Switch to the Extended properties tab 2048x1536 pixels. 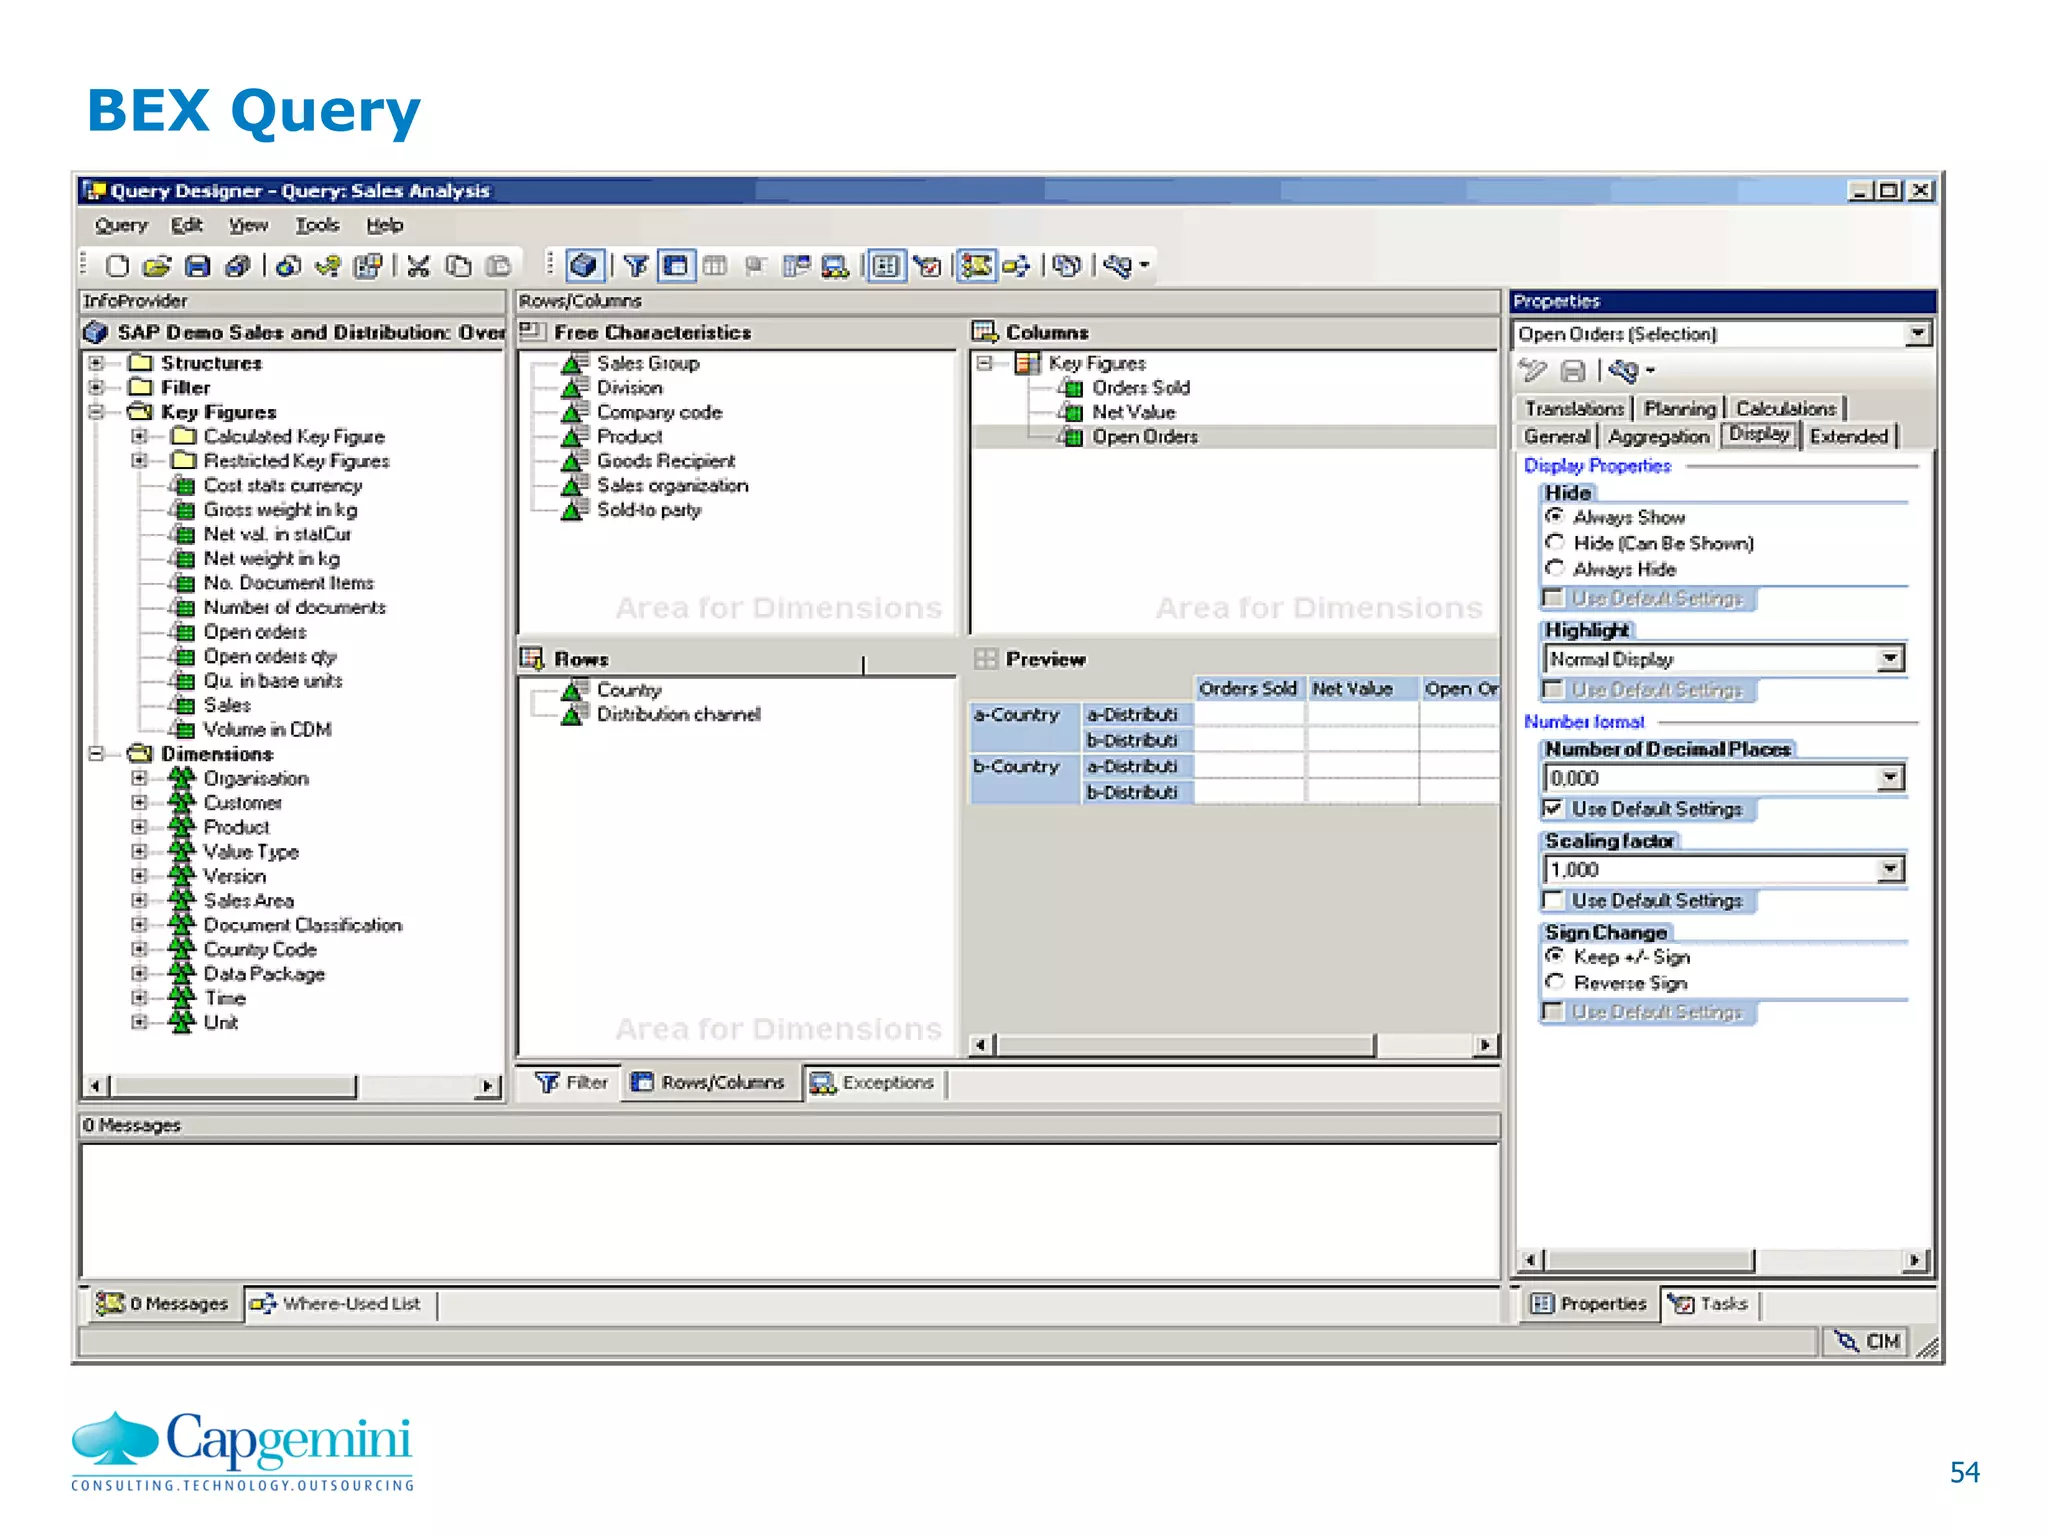[x=1848, y=436]
